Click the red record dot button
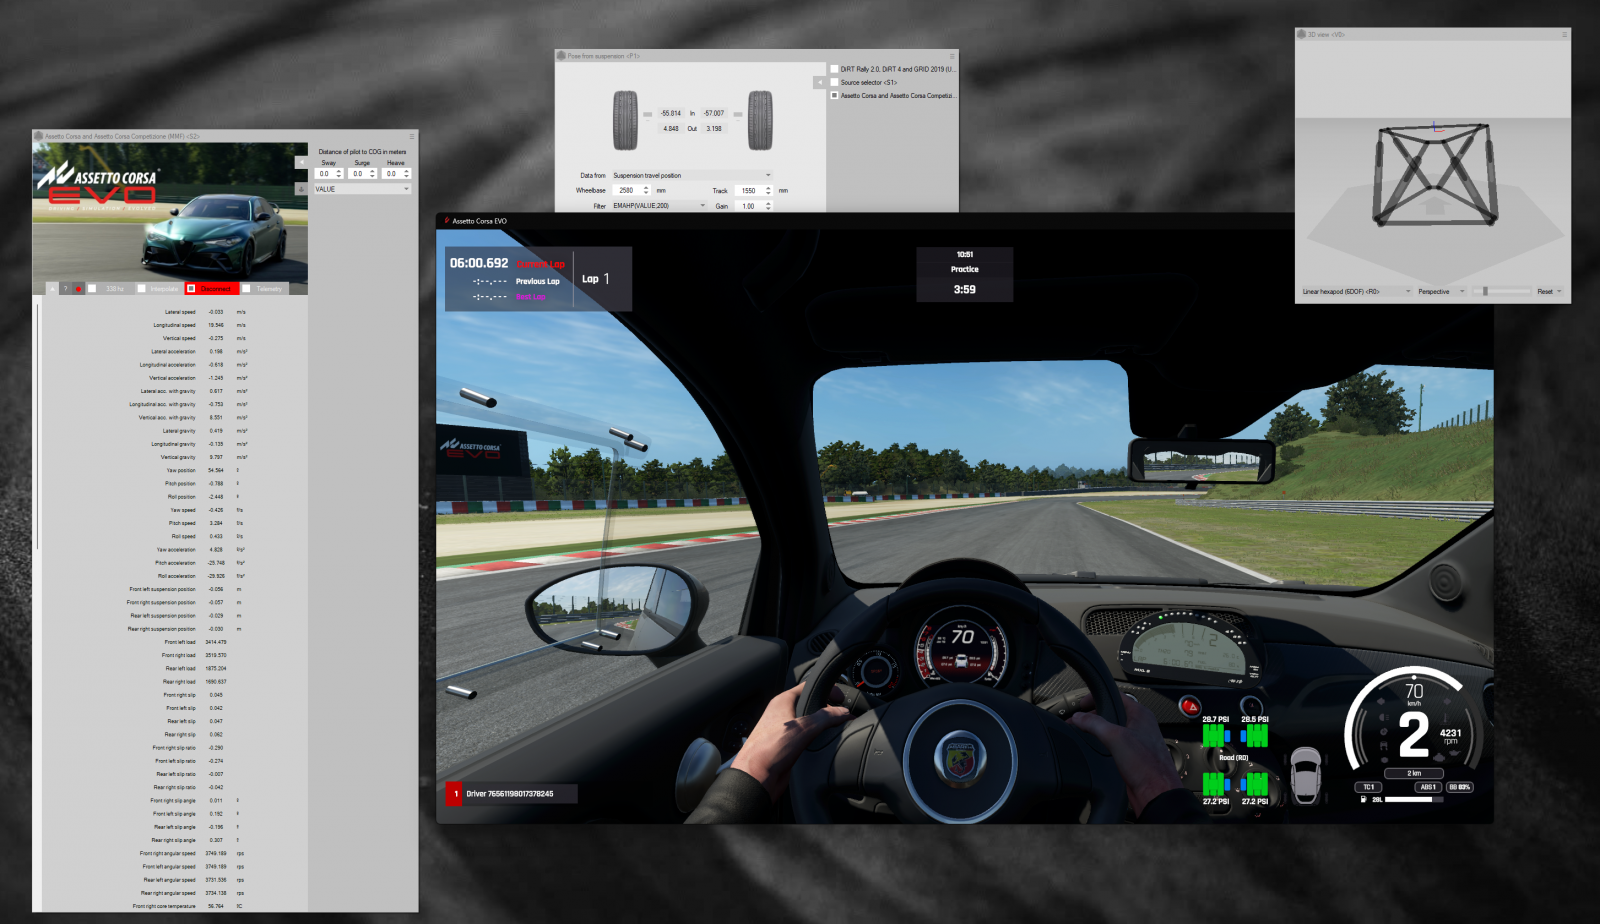Image resolution: width=1600 pixels, height=924 pixels. (x=78, y=289)
